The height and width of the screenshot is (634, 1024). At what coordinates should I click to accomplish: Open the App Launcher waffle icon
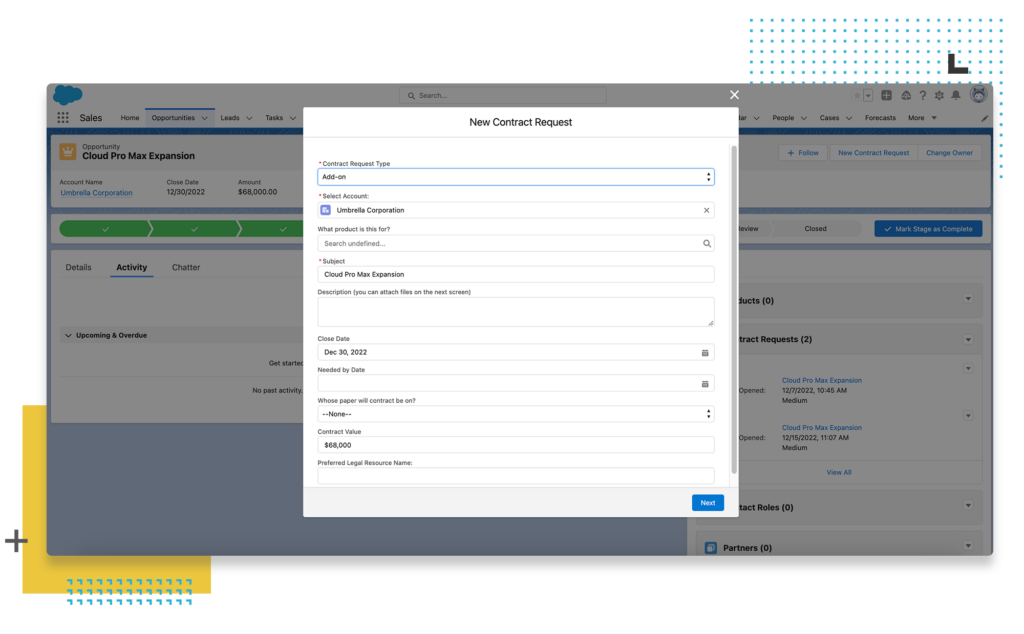pos(61,117)
